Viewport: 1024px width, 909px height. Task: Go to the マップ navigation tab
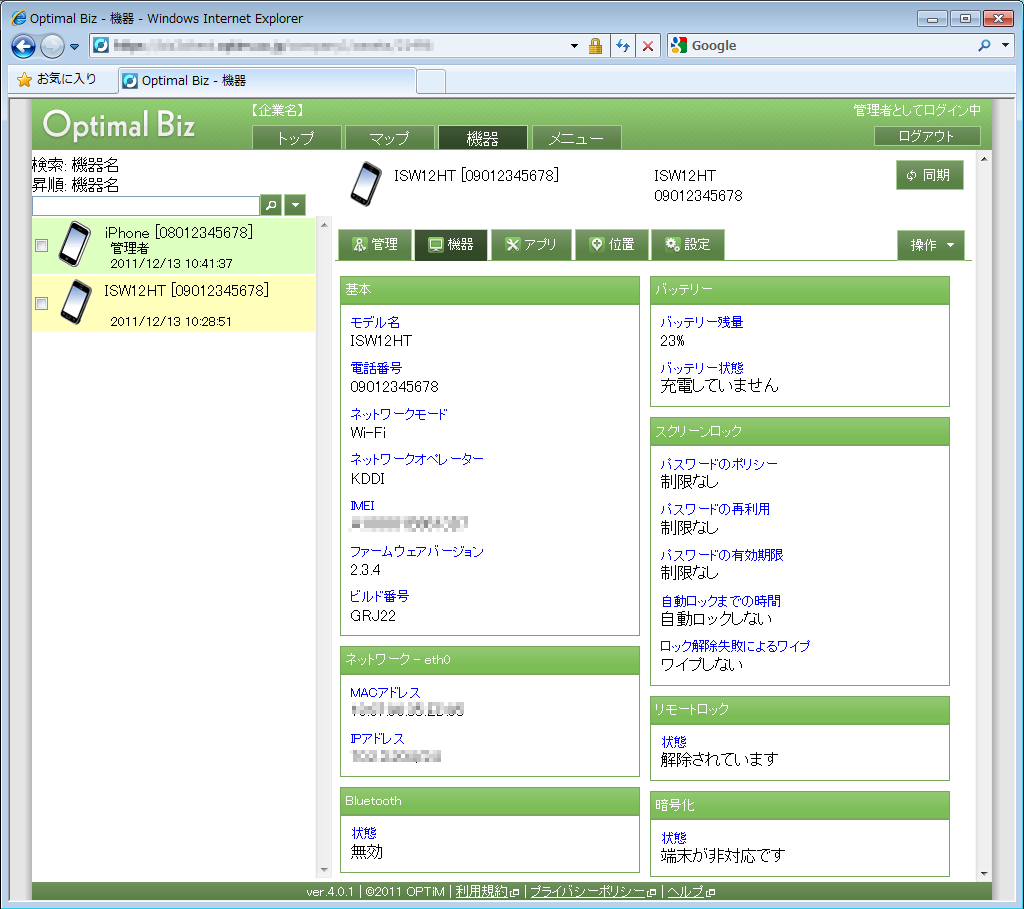coord(389,138)
